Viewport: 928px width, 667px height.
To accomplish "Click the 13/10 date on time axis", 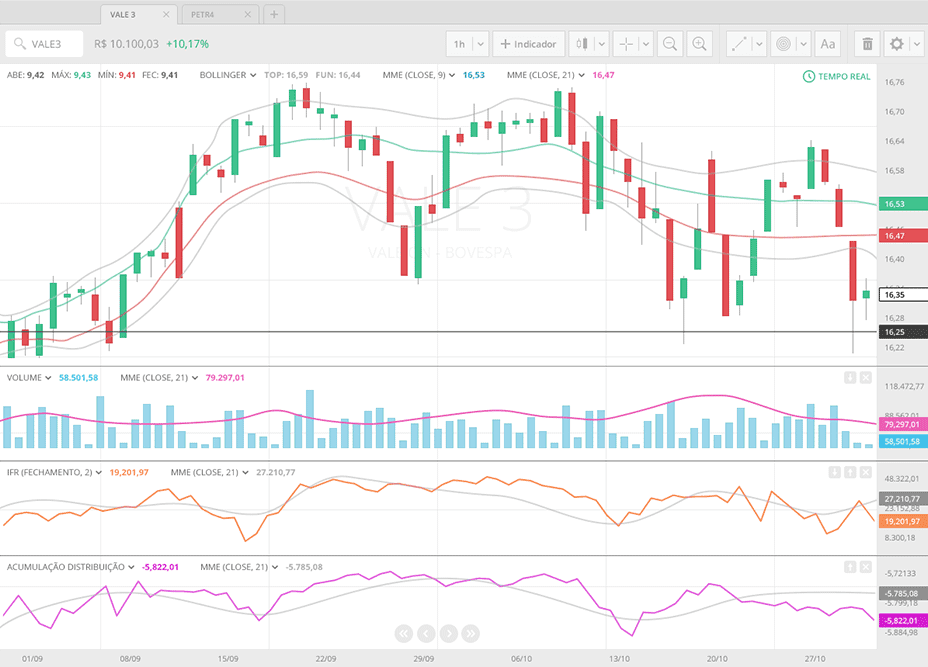I will [619, 659].
